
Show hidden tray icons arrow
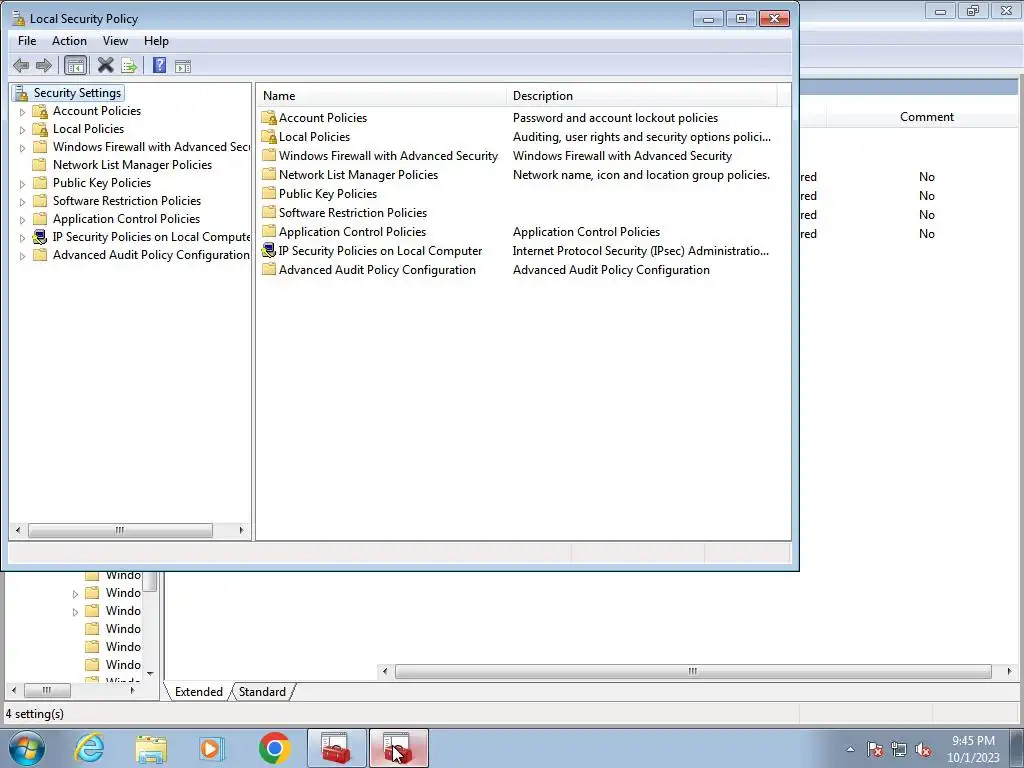tap(850, 750)
